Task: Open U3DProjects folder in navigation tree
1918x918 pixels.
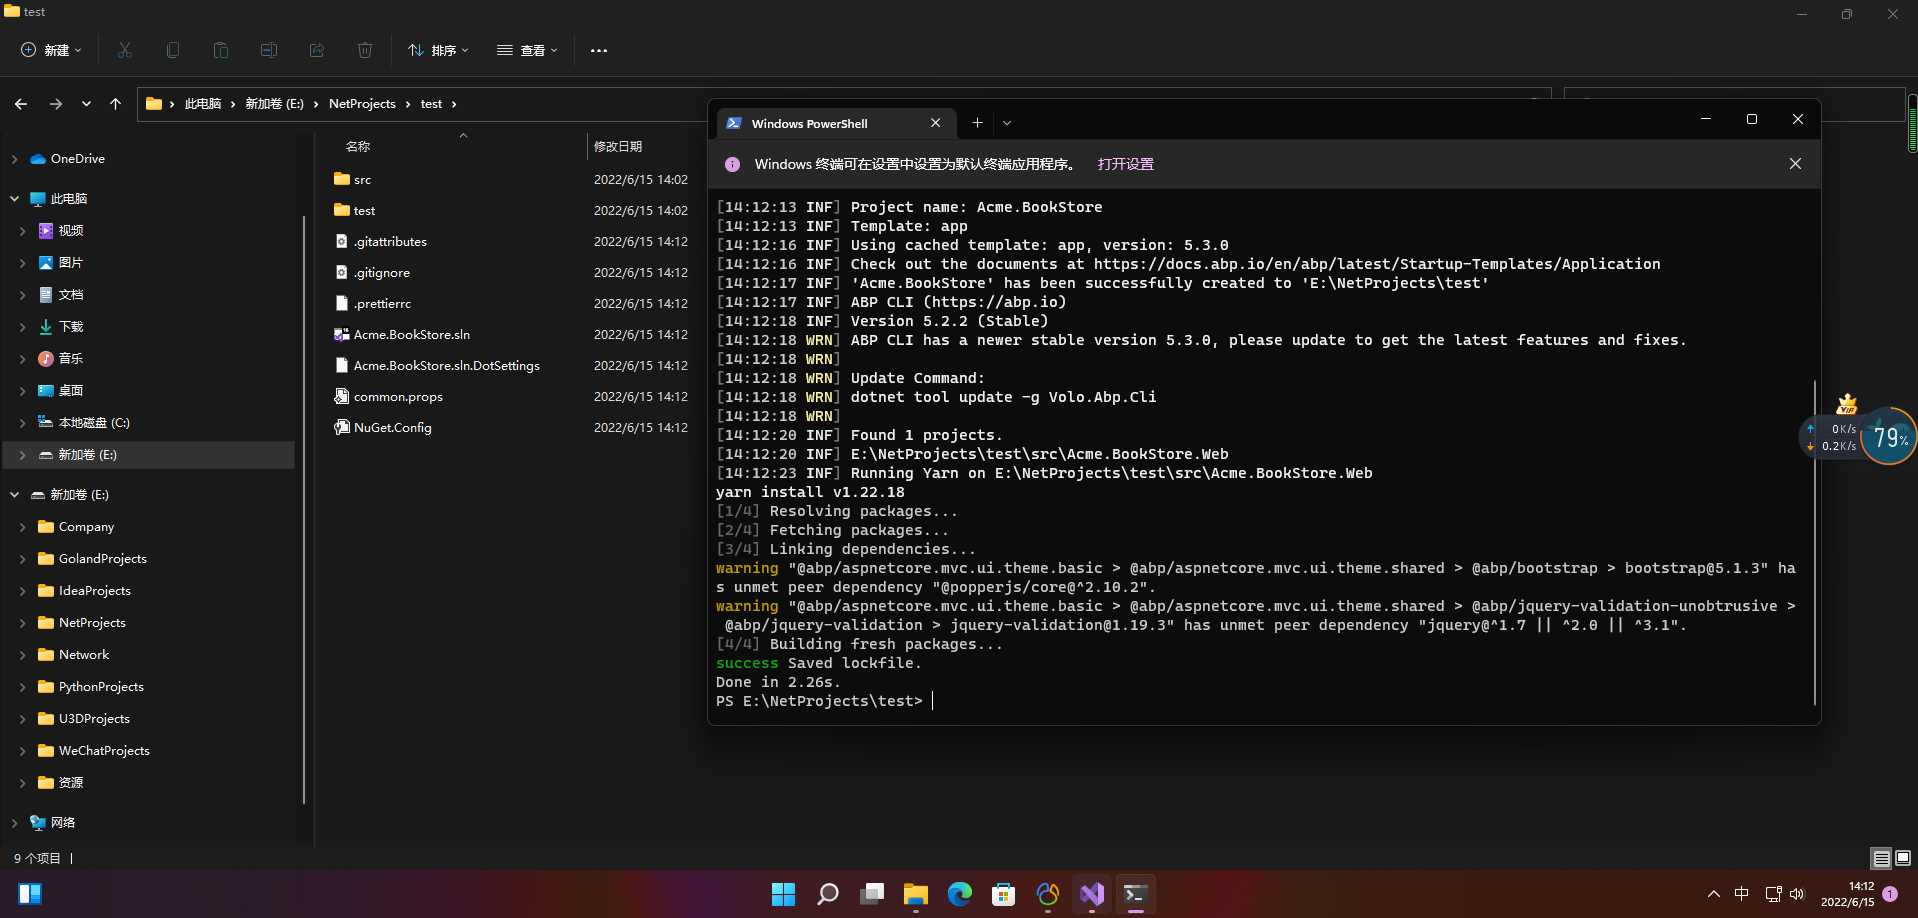Action: (x=94, y=719)
